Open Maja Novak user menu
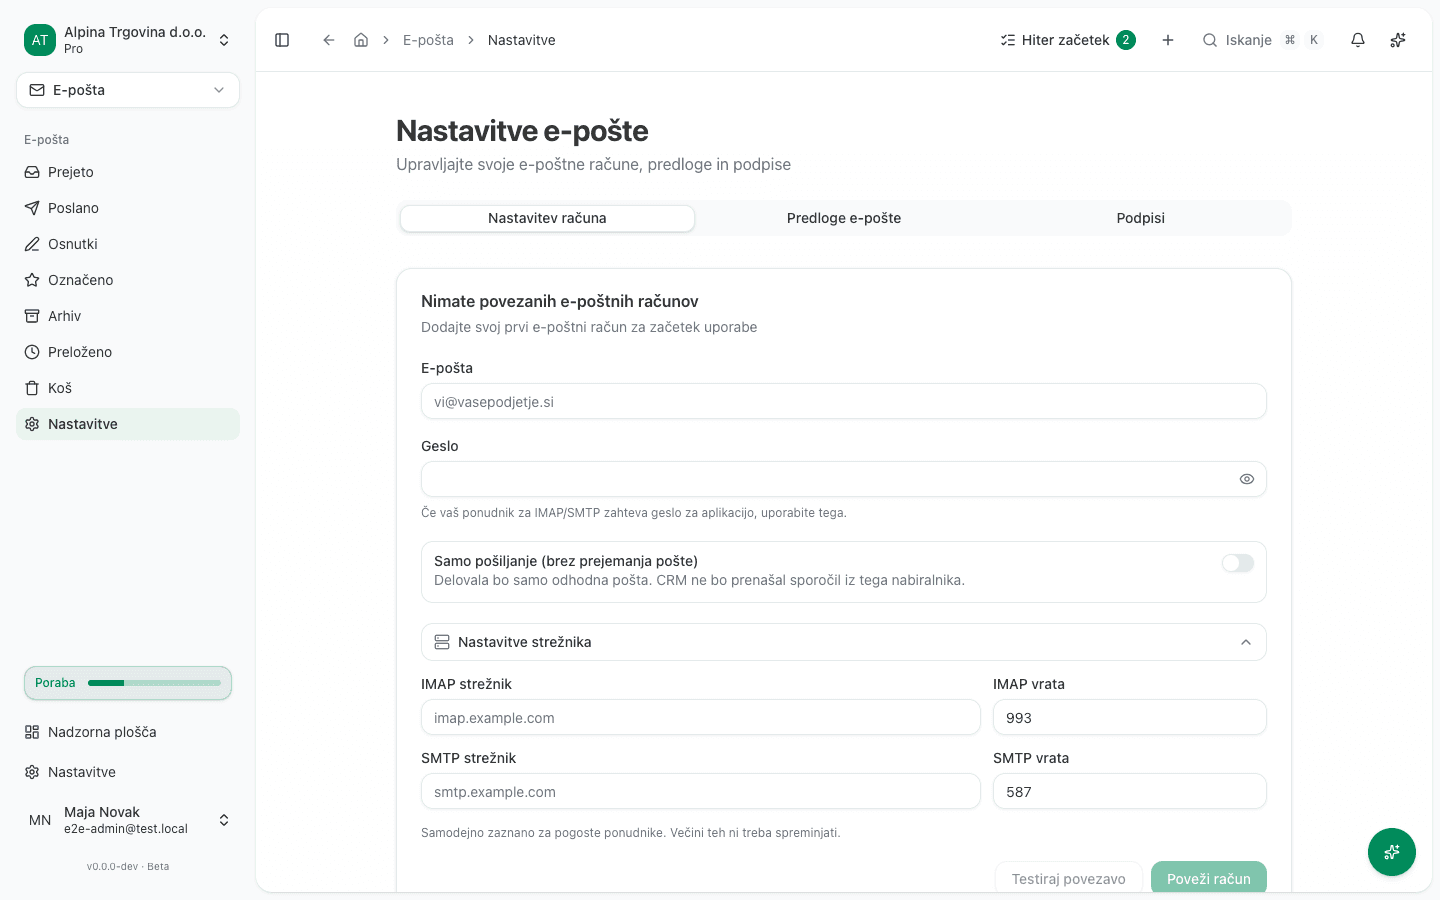 (x=128, y=820)
